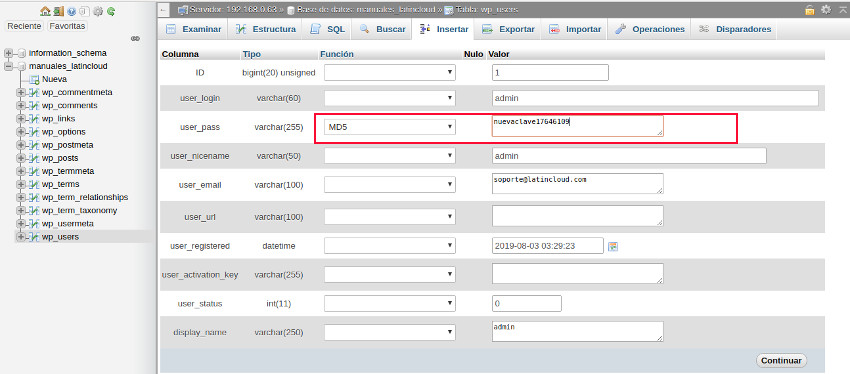This screenshot has width=850, height=374.
Task: Click the server icon in breadcrumb
Action: [183, 10]
